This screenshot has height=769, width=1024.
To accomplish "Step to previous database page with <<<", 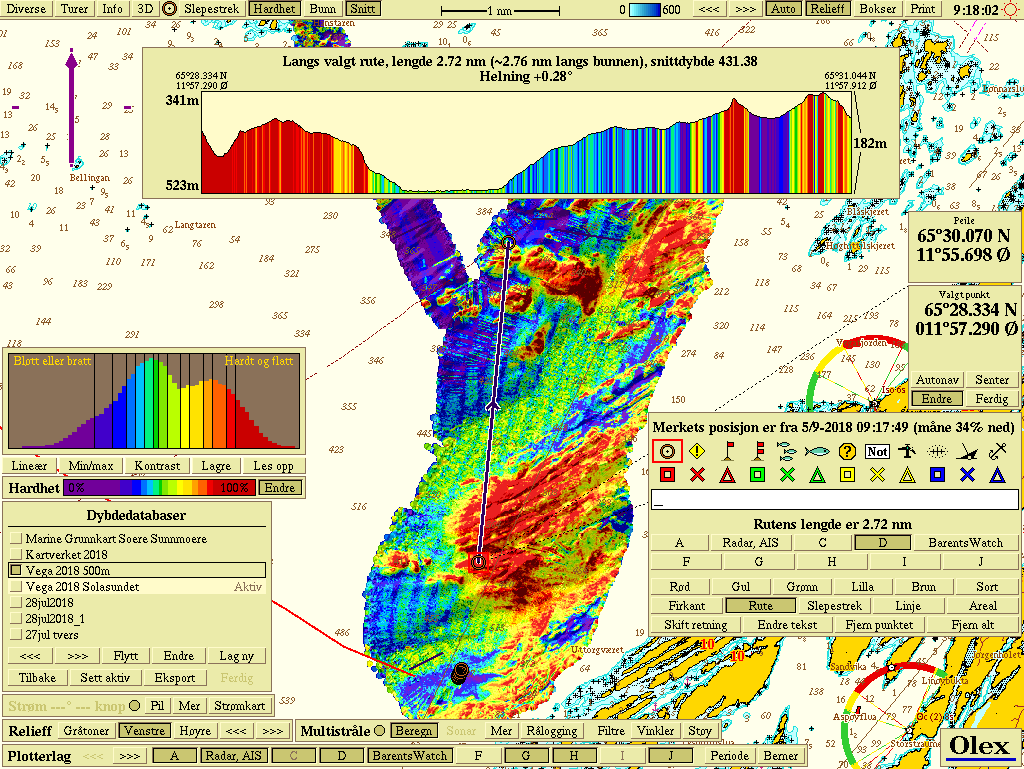I will 30,656.
